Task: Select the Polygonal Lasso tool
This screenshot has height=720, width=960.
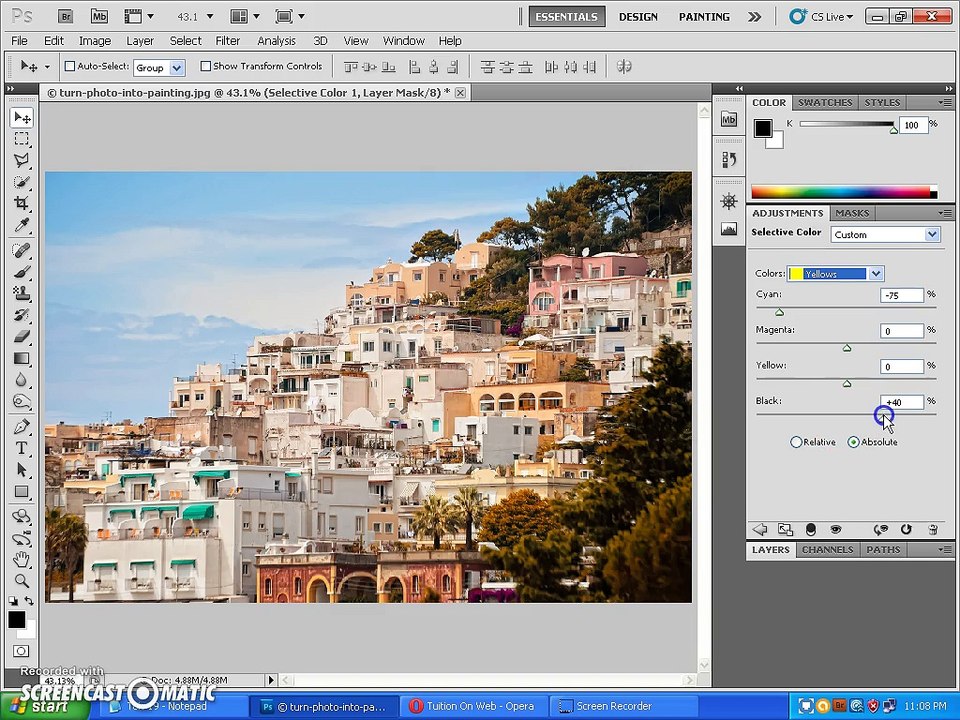Action: coord(21,160)
